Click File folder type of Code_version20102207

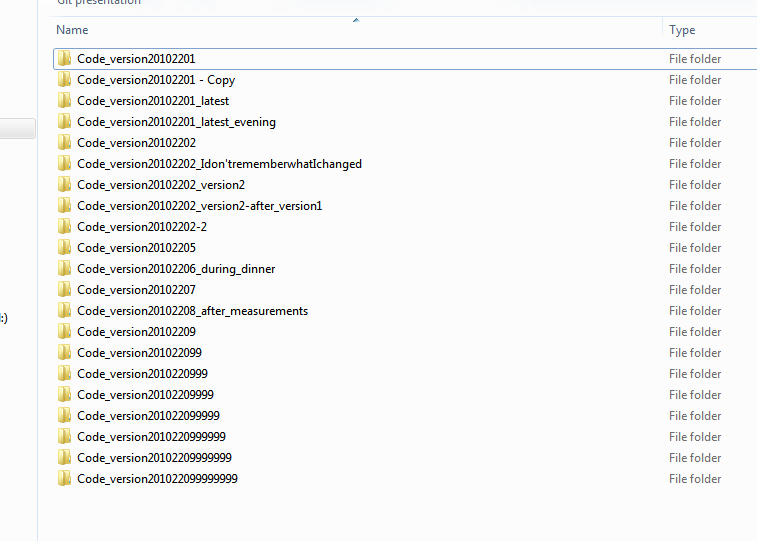(x=695, y=290)
